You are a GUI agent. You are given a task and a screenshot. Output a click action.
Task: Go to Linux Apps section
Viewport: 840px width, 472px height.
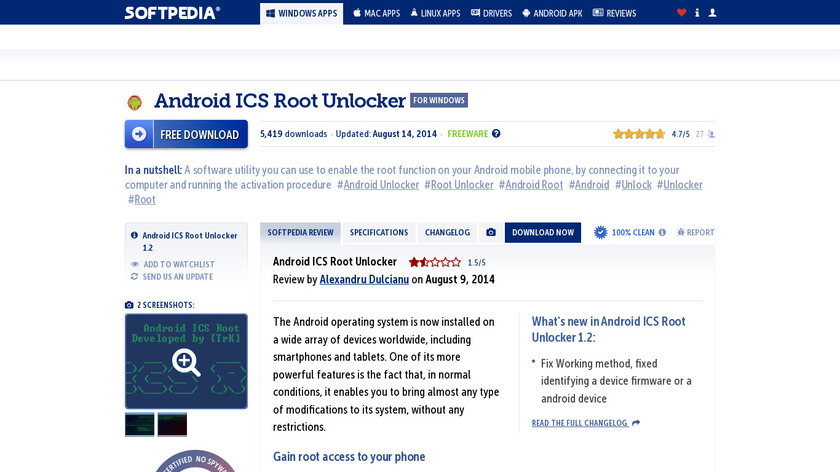436,13
